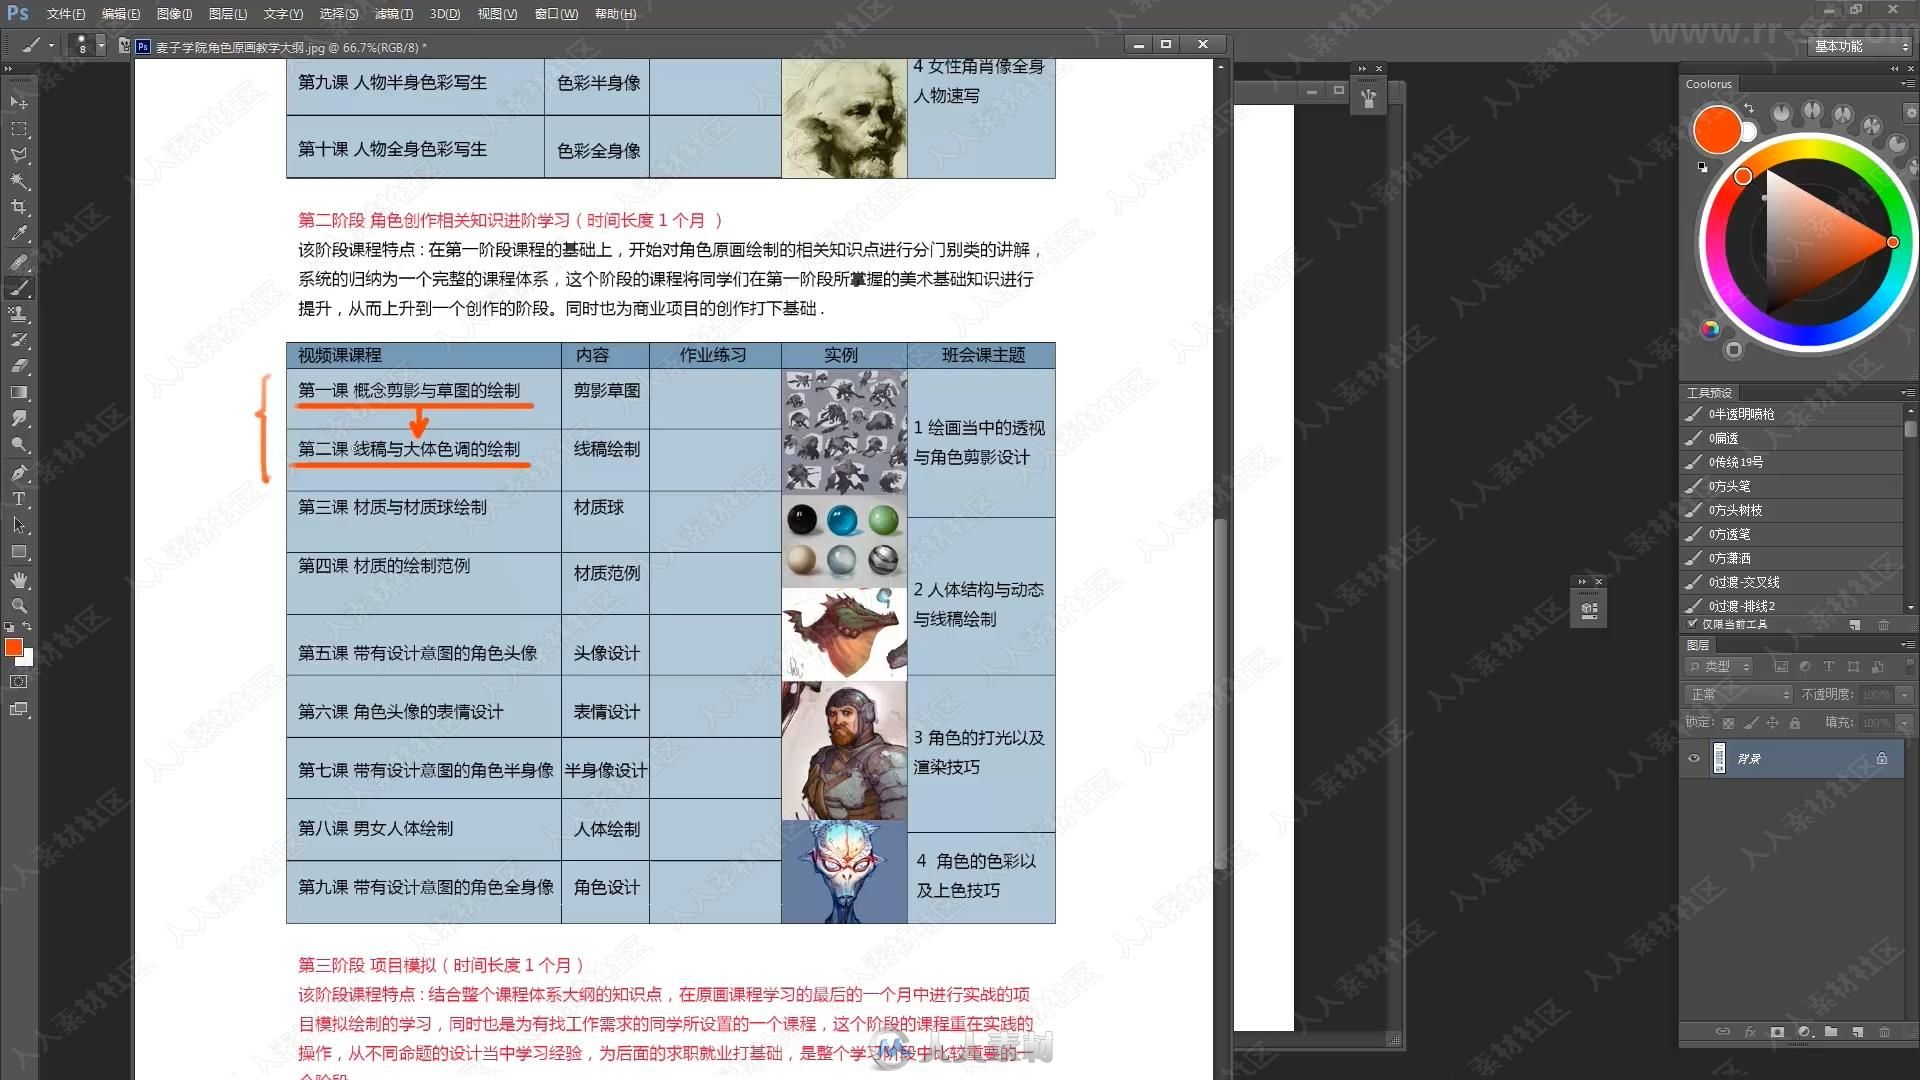Select the Move tool
Image resolution: width=1920 pixels, height=1080 pixels.
(18, 102)
